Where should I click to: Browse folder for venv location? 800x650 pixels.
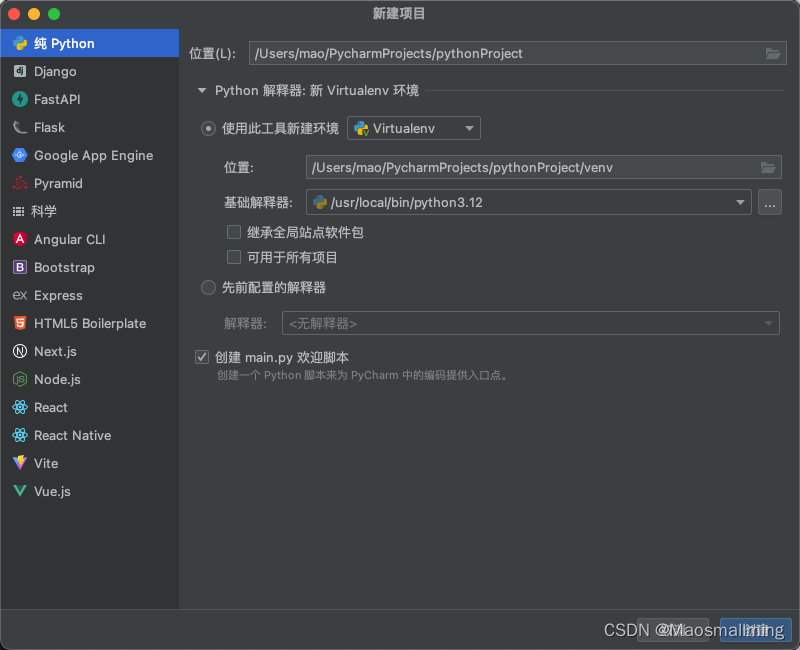coord(768,167)
